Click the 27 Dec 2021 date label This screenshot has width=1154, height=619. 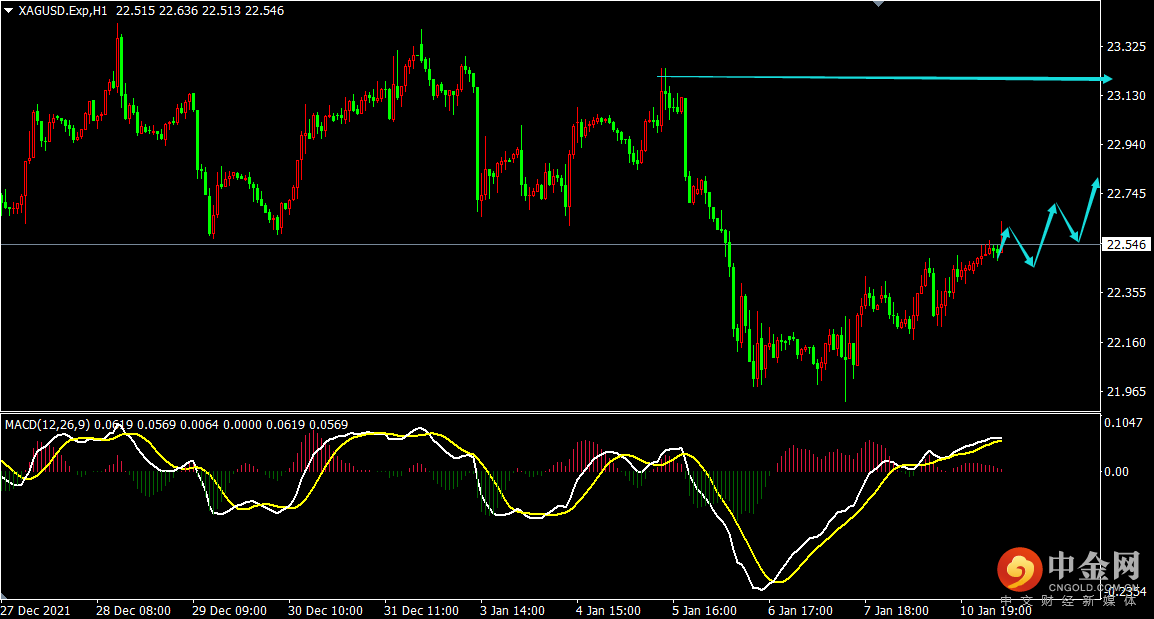coord(35,610)
